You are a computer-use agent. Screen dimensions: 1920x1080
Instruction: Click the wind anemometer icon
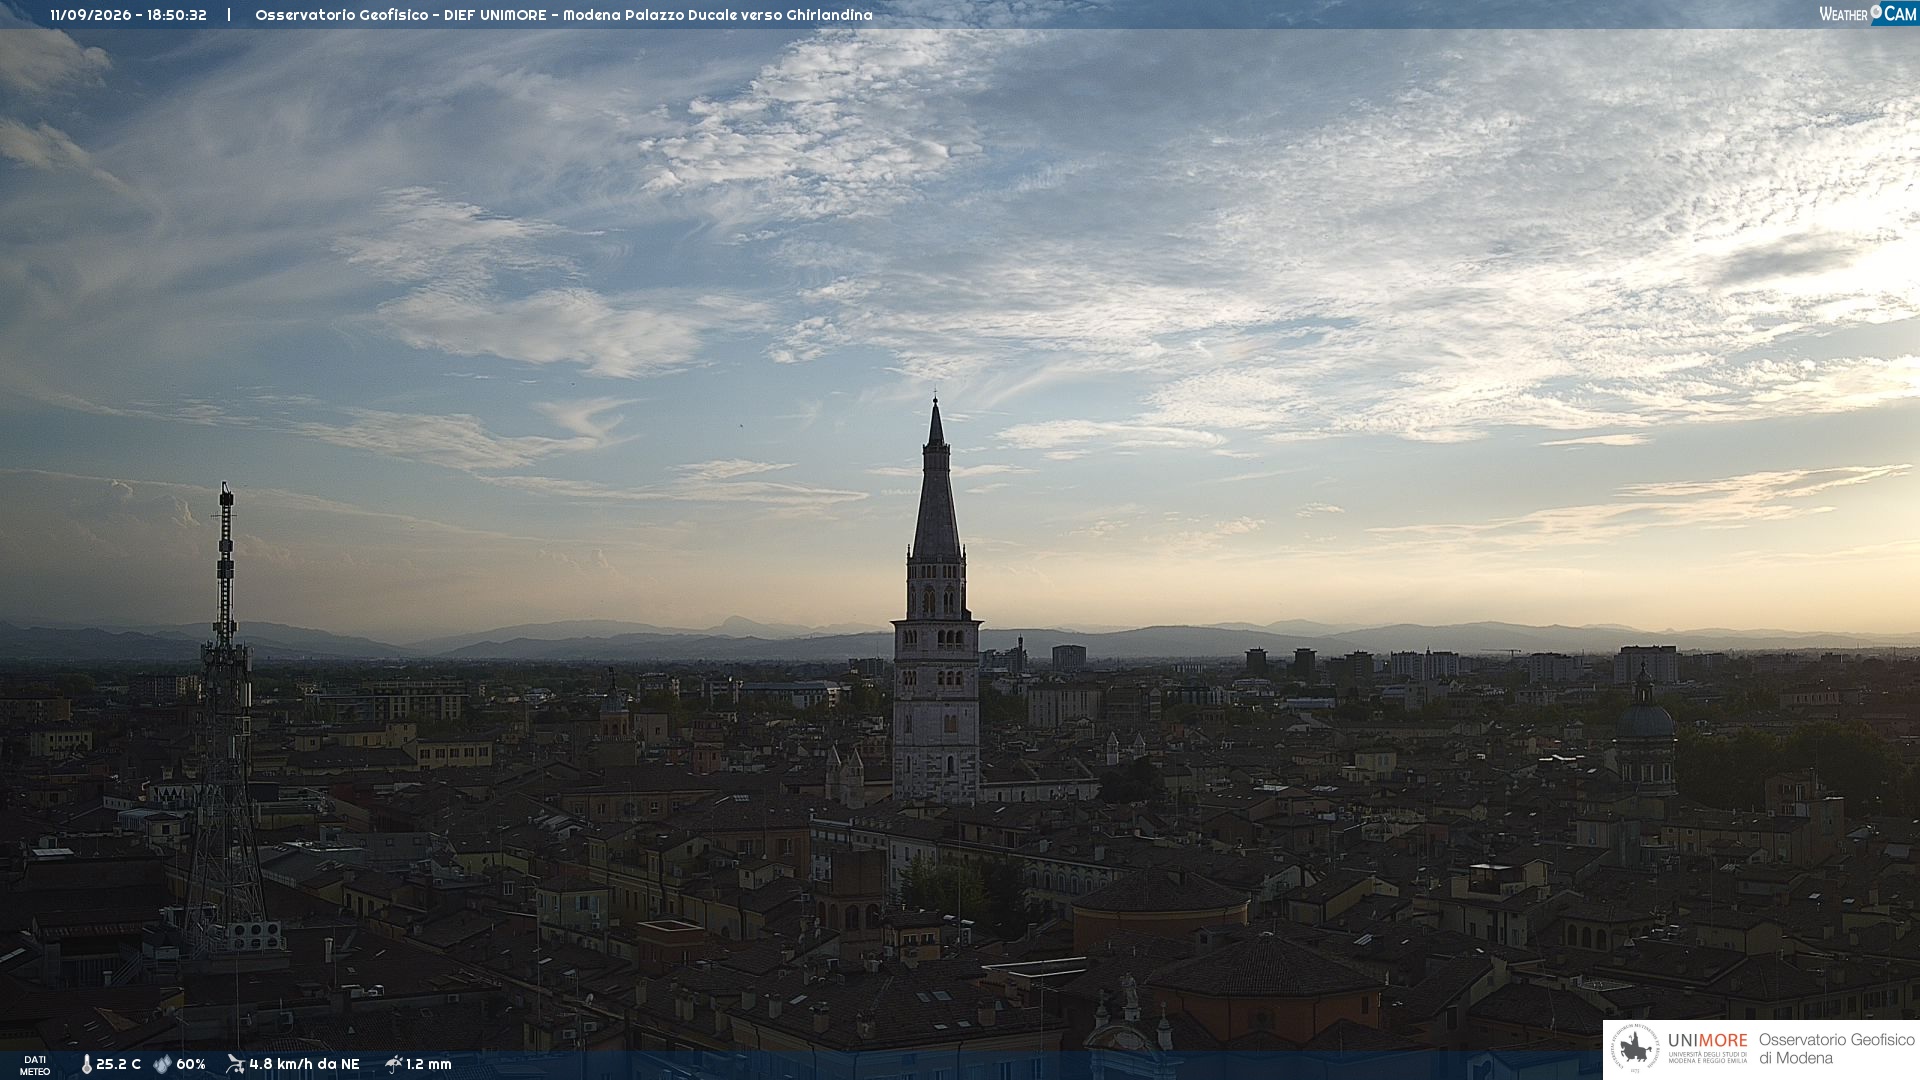point(235,1064)
